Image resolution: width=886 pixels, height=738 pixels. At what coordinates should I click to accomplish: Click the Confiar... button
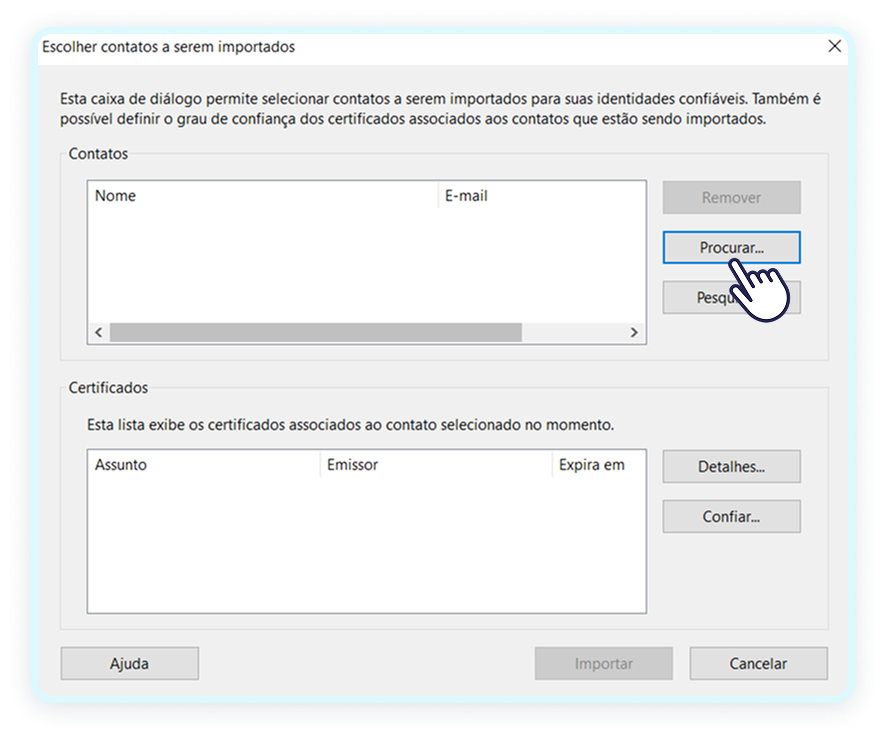(731, 516)
